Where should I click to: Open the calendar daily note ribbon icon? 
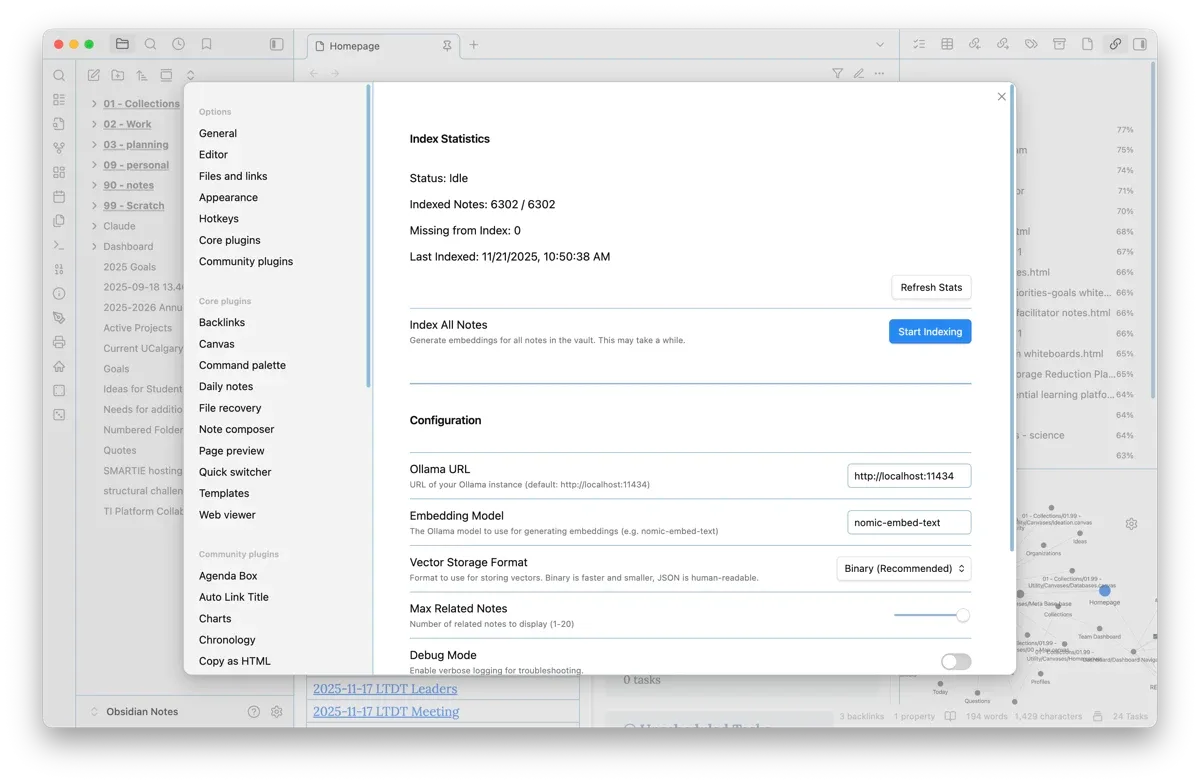click(x=59, y=197)
